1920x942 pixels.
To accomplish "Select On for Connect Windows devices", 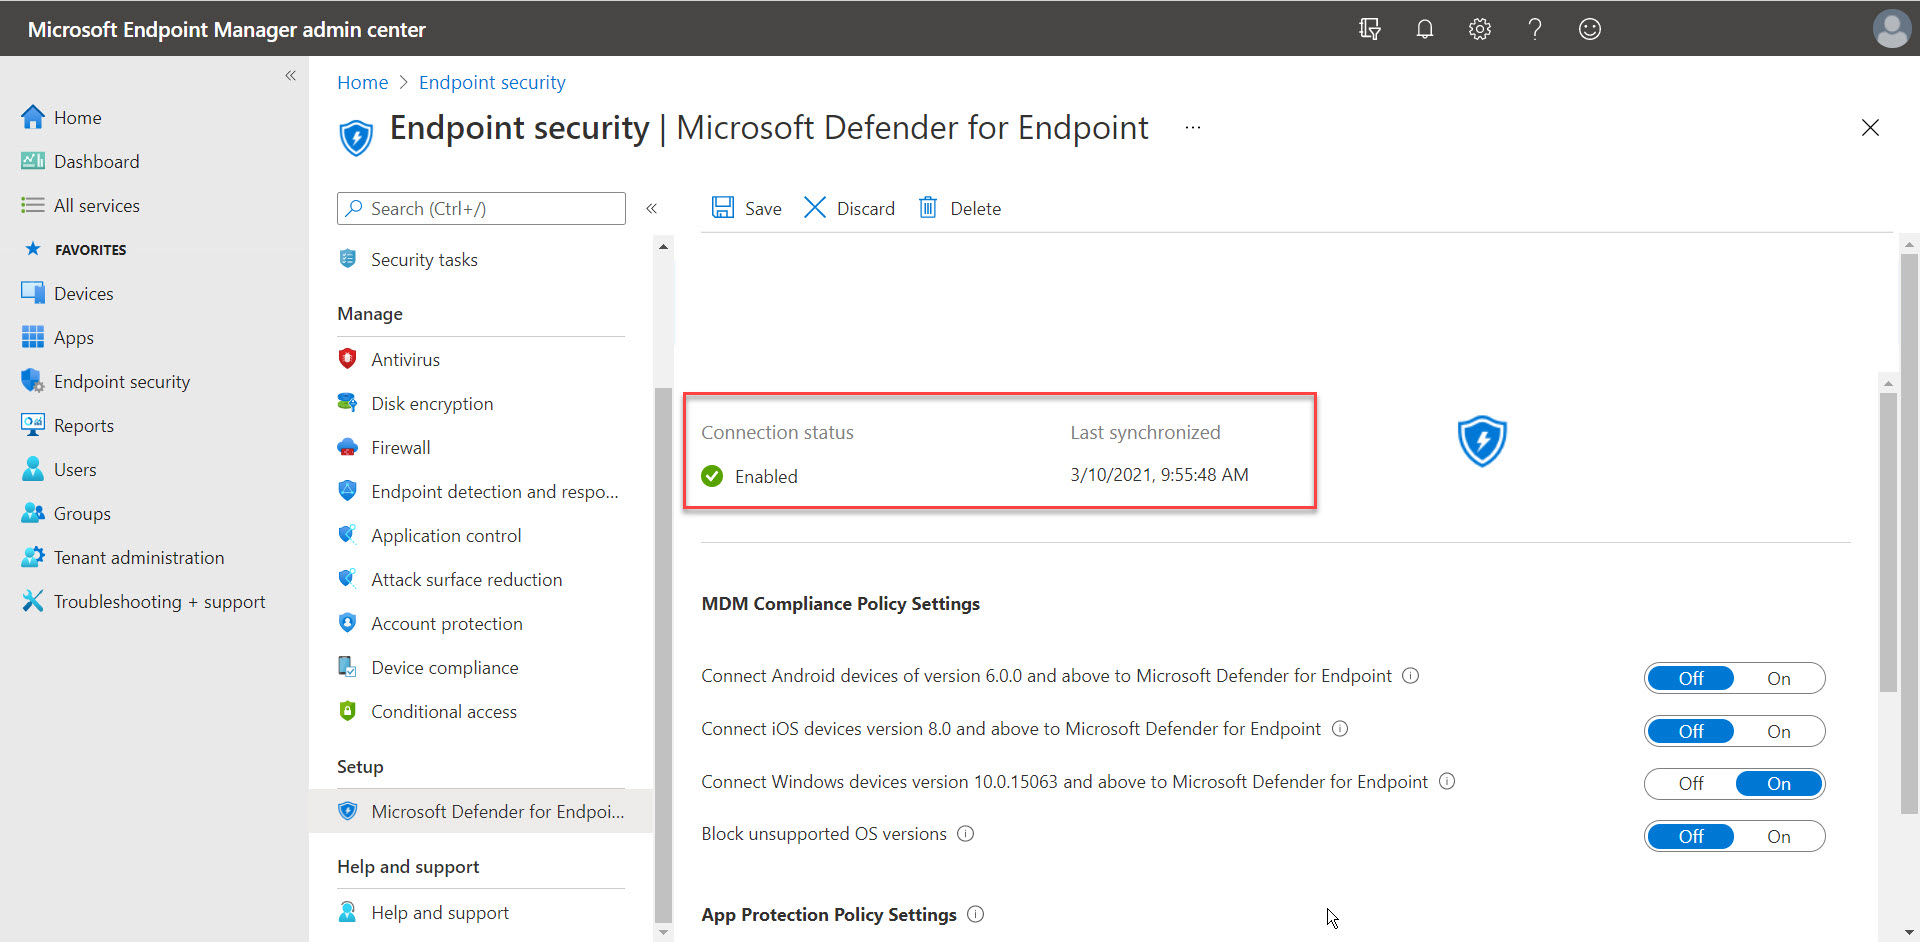I will point(1778,784).
